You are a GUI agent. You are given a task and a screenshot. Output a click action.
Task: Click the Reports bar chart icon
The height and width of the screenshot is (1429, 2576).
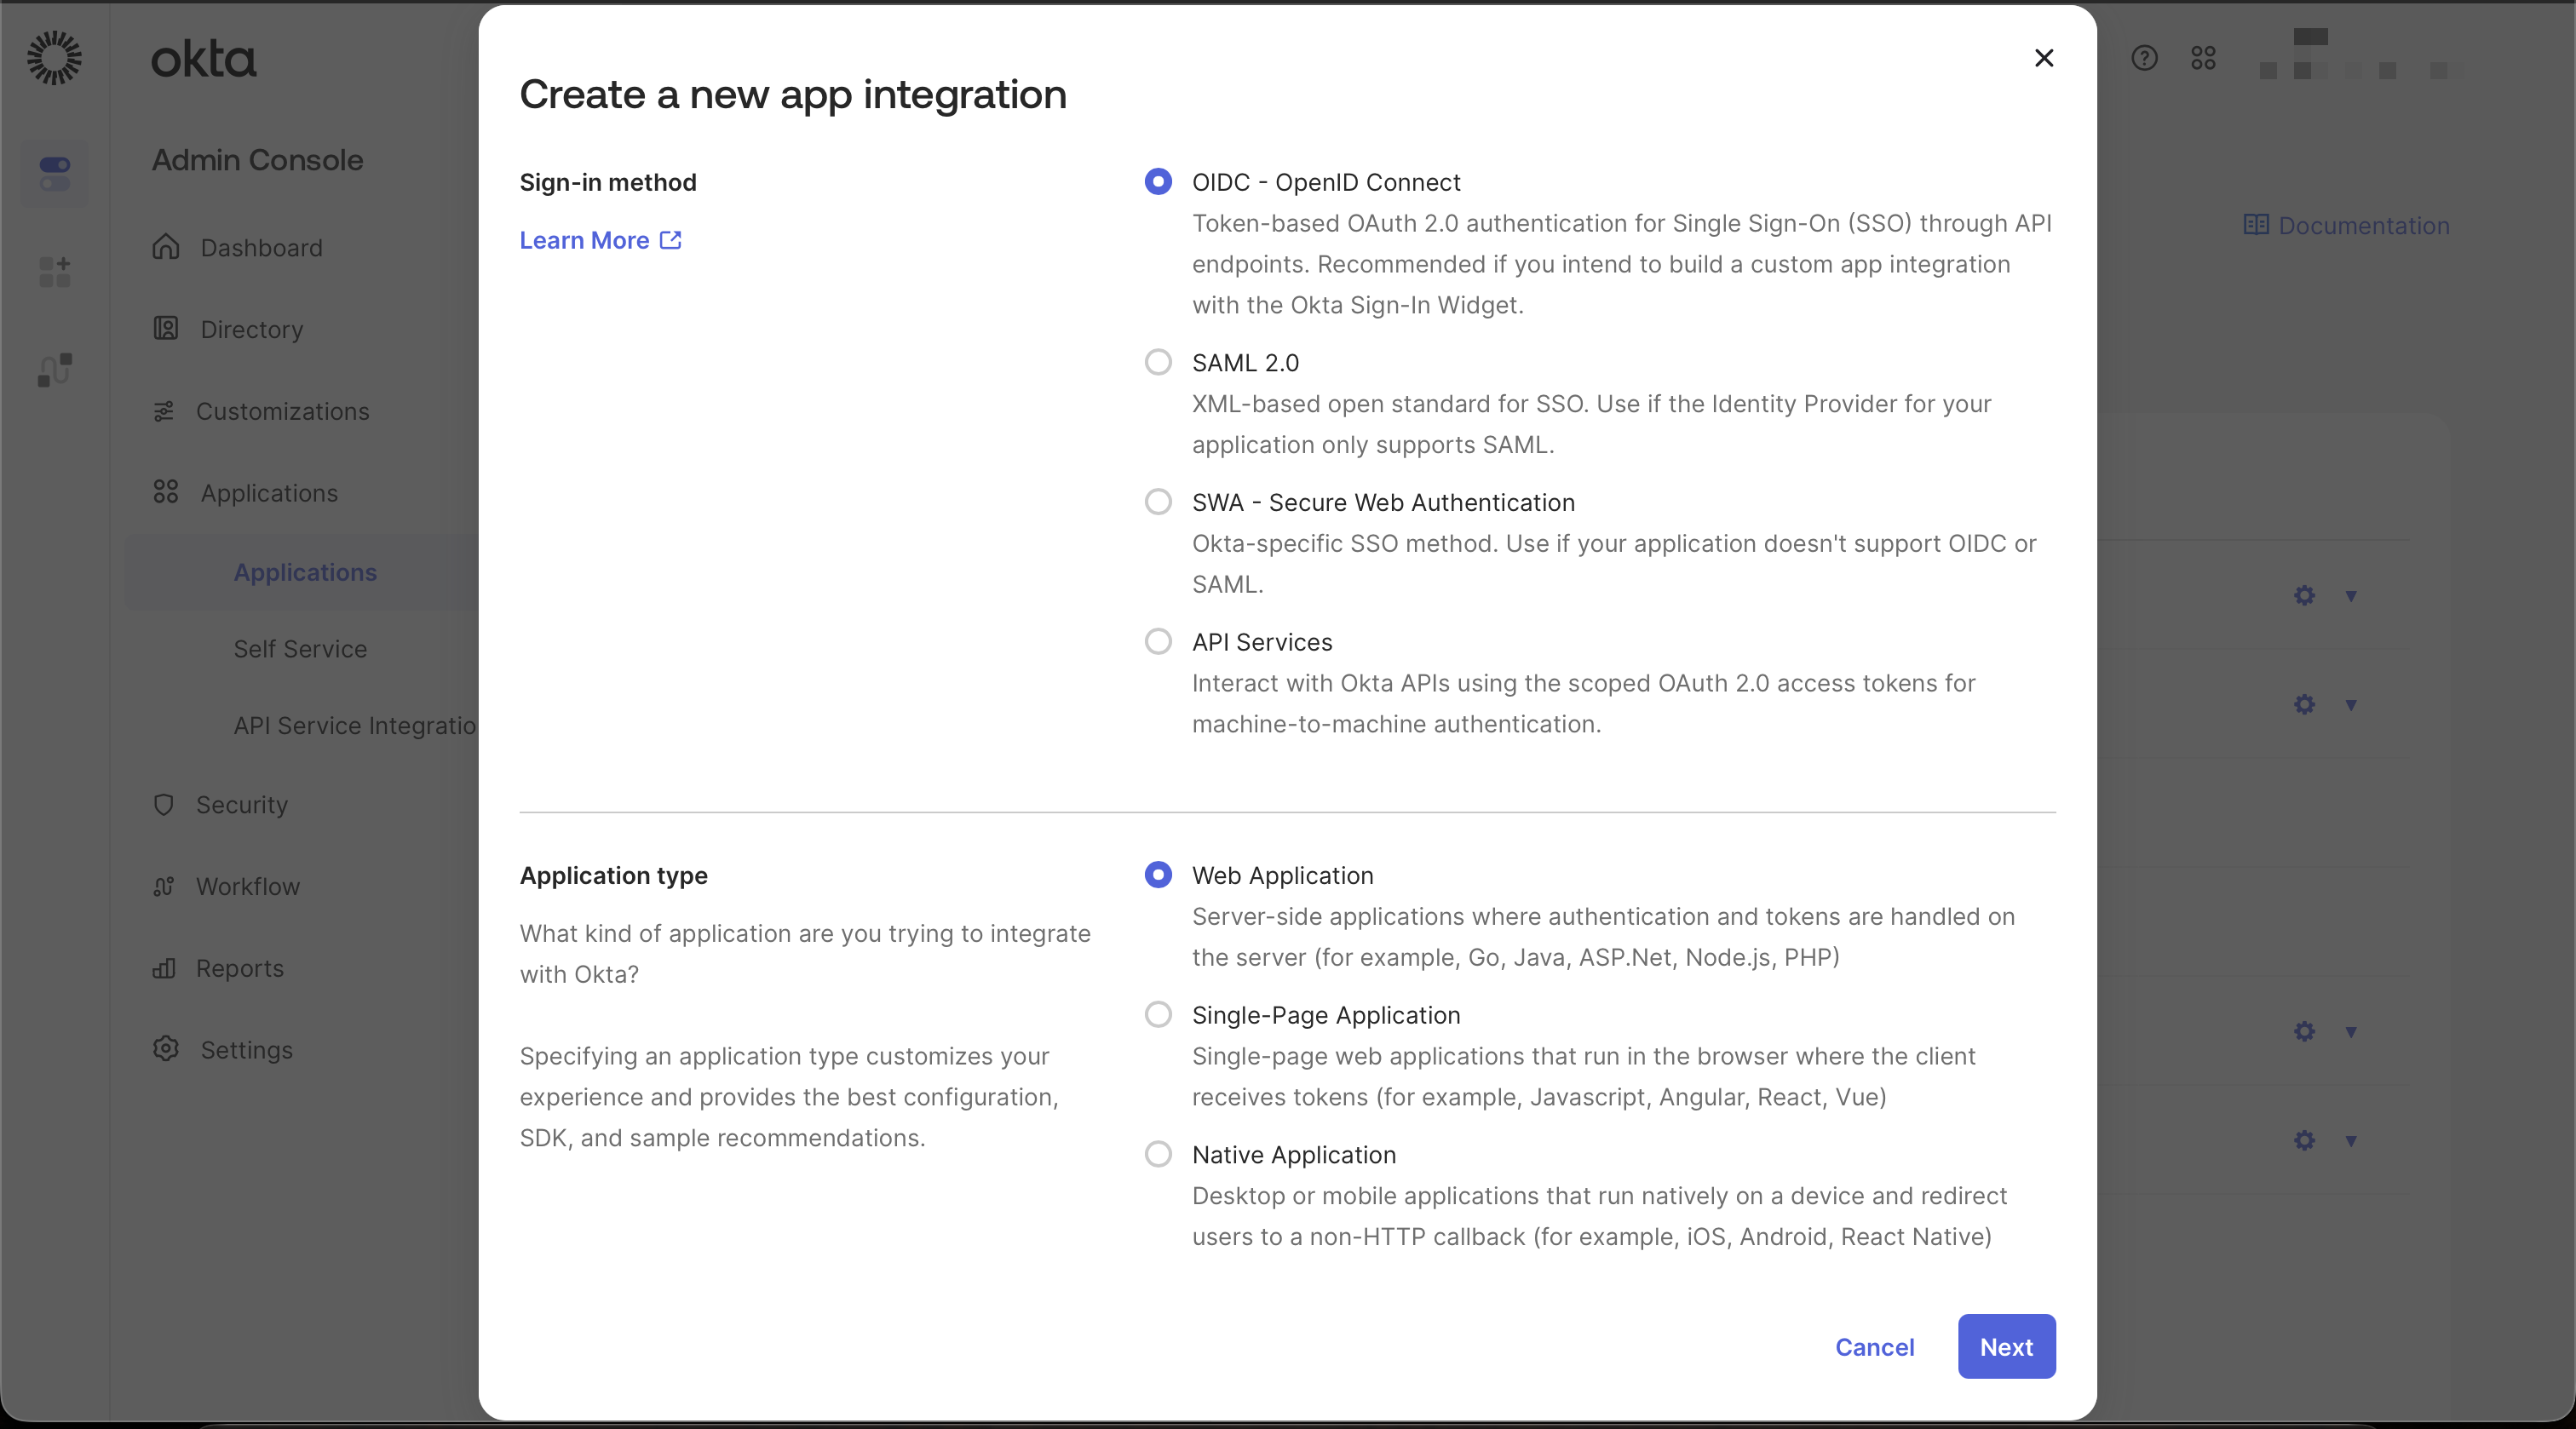[x=164, y=968]
